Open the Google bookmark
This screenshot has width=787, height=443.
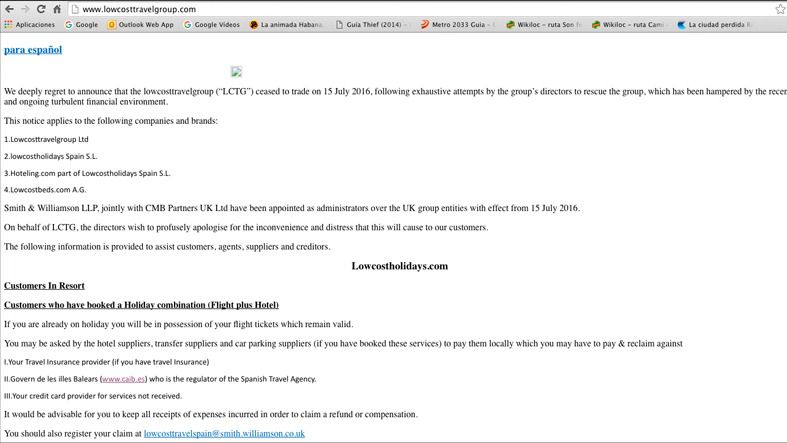click(81, 25)
